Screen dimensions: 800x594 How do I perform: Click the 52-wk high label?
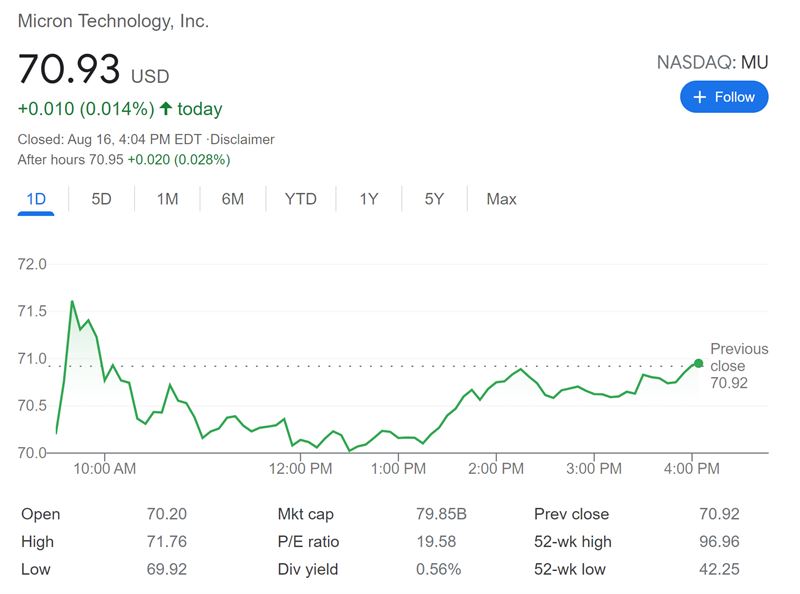(x=572, y=541)
